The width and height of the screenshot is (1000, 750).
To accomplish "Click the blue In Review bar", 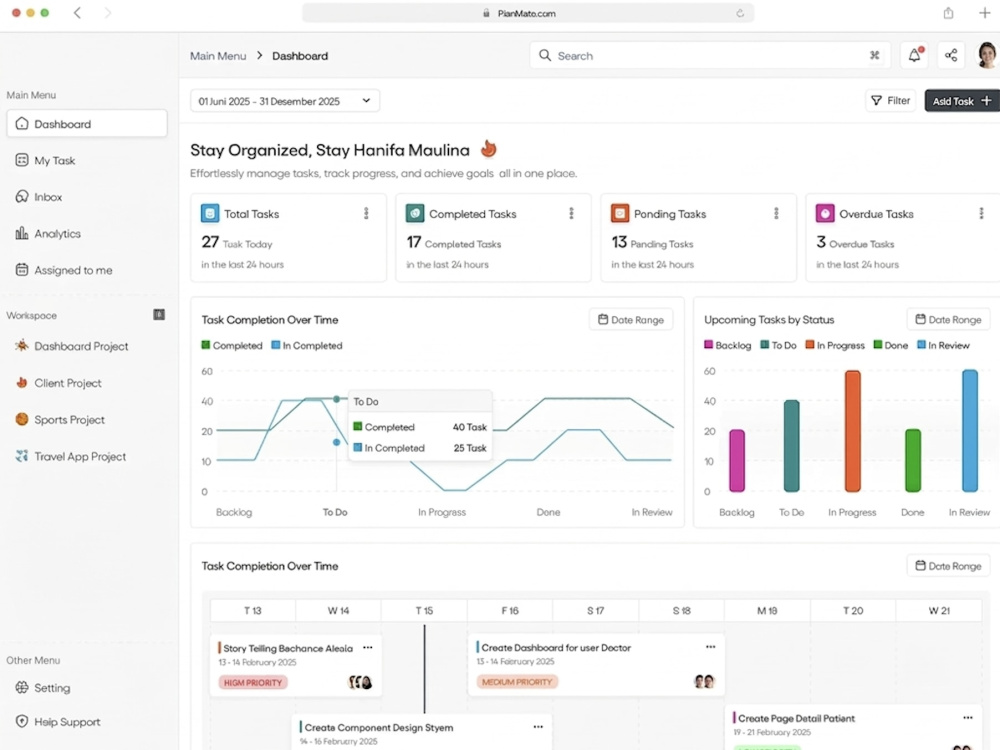I will tap(970, 430).
